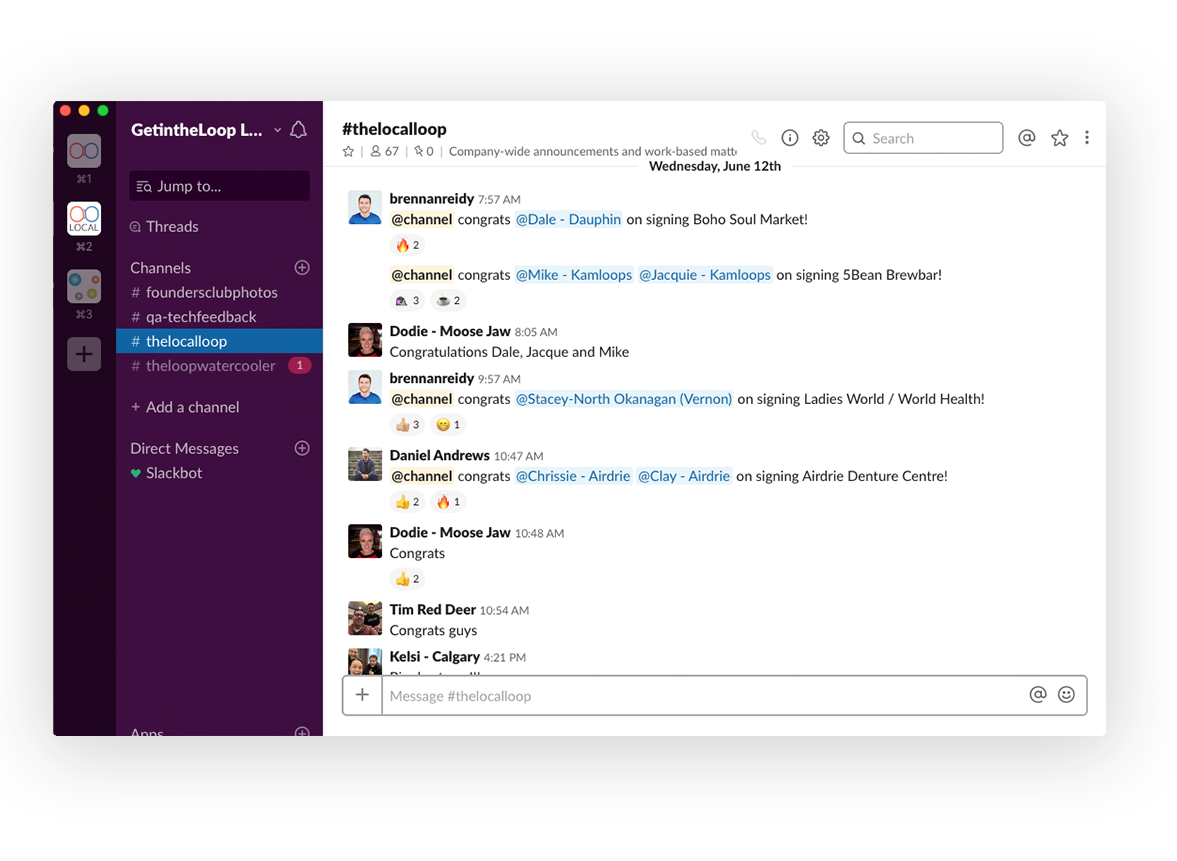Switch to third workspace icon

coord(84,286)
